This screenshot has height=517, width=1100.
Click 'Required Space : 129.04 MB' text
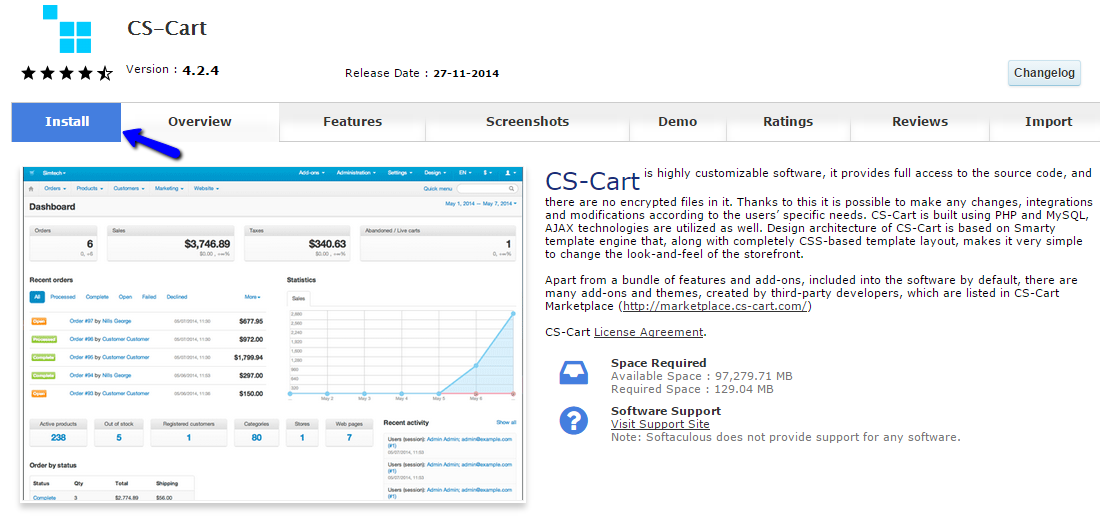(x=692, y=389)
